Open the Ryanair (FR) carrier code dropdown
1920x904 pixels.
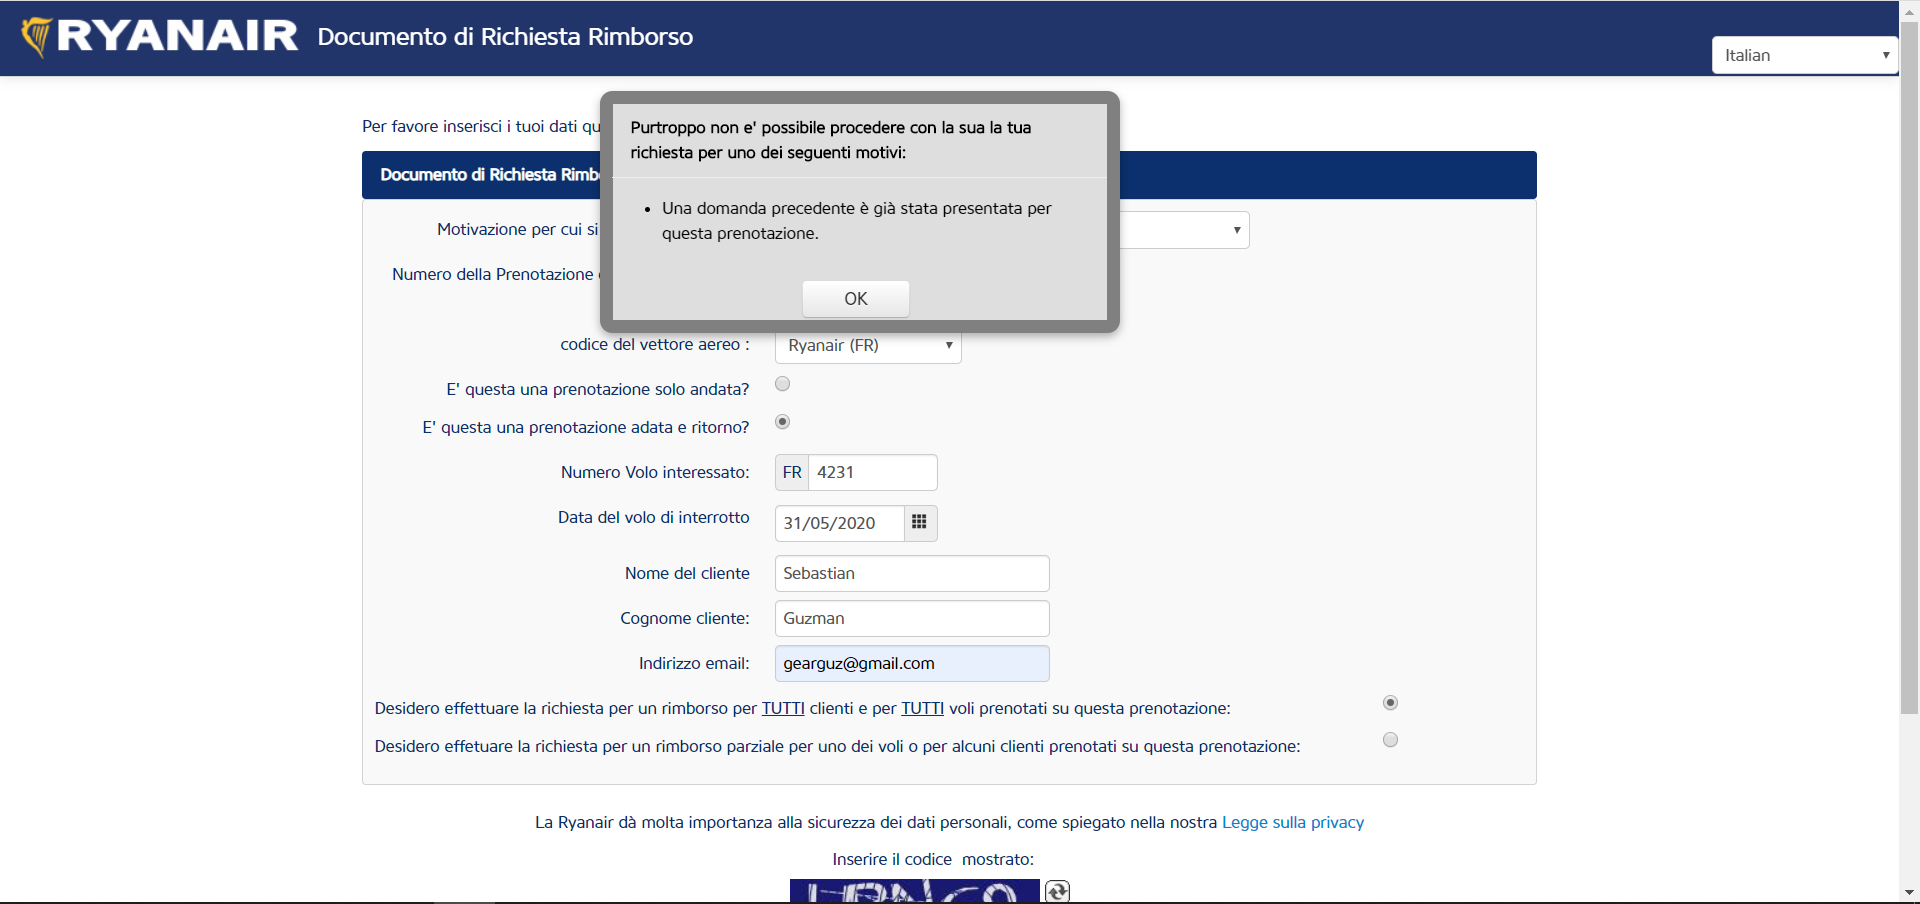[x=868, y=345]
